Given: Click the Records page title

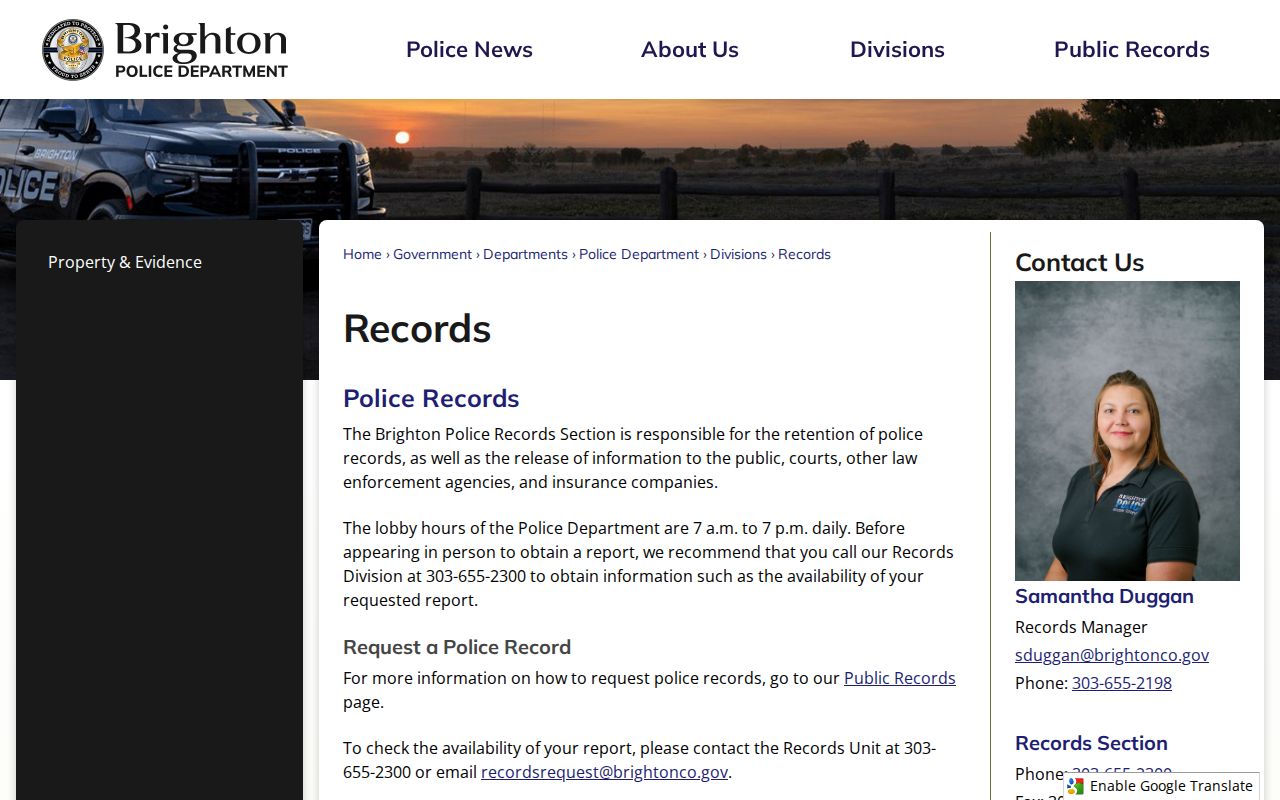Looking at the screenshot, I should [x=417, y=329].
